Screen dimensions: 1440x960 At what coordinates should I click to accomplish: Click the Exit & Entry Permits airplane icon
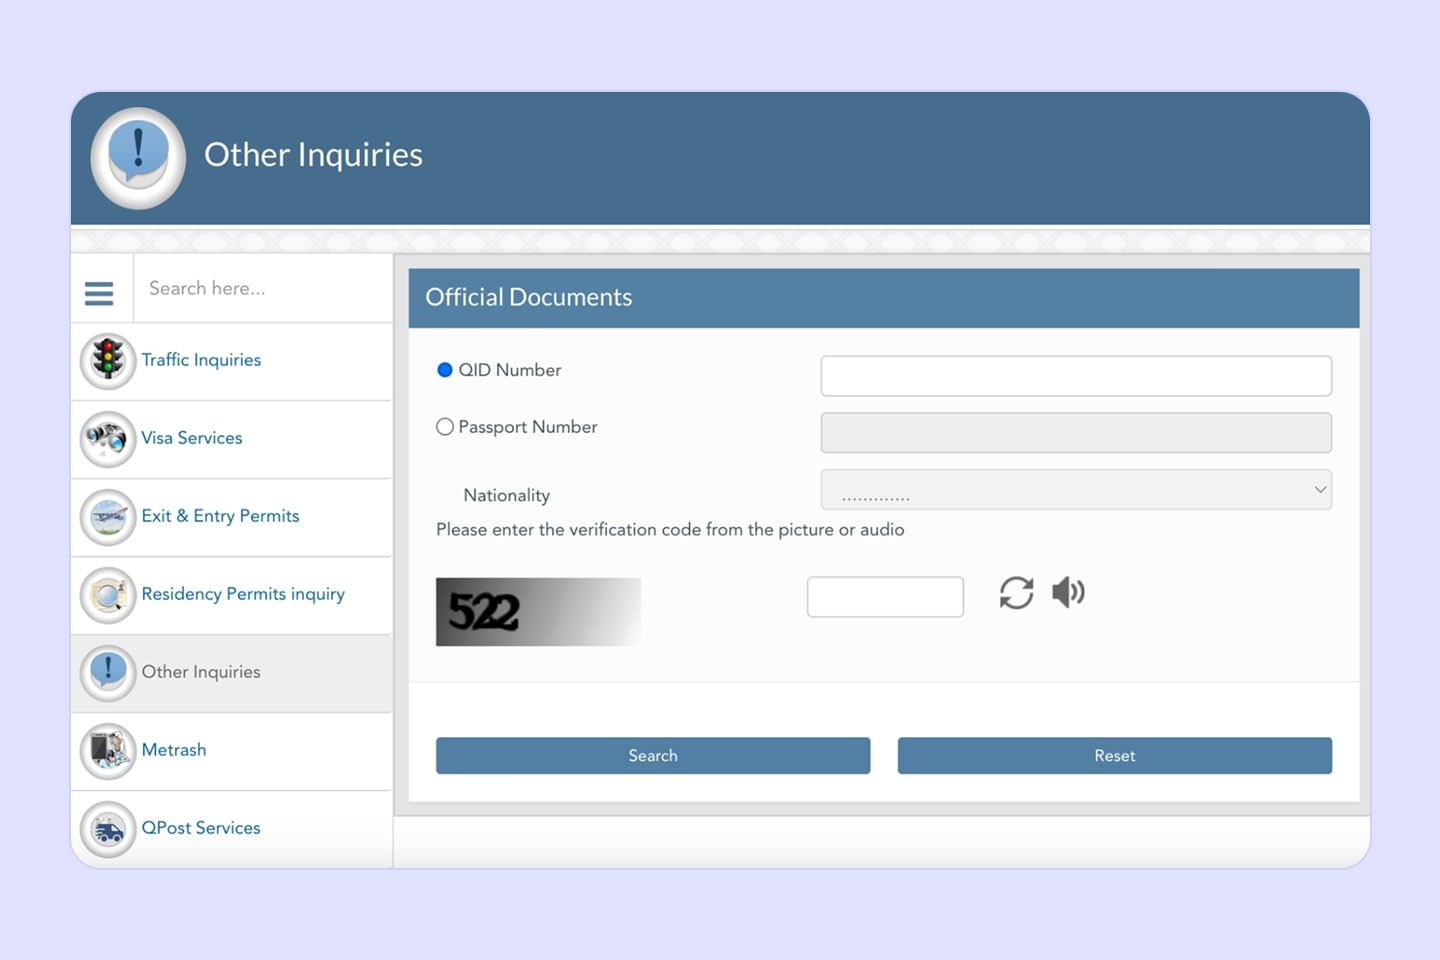(107, 516)
